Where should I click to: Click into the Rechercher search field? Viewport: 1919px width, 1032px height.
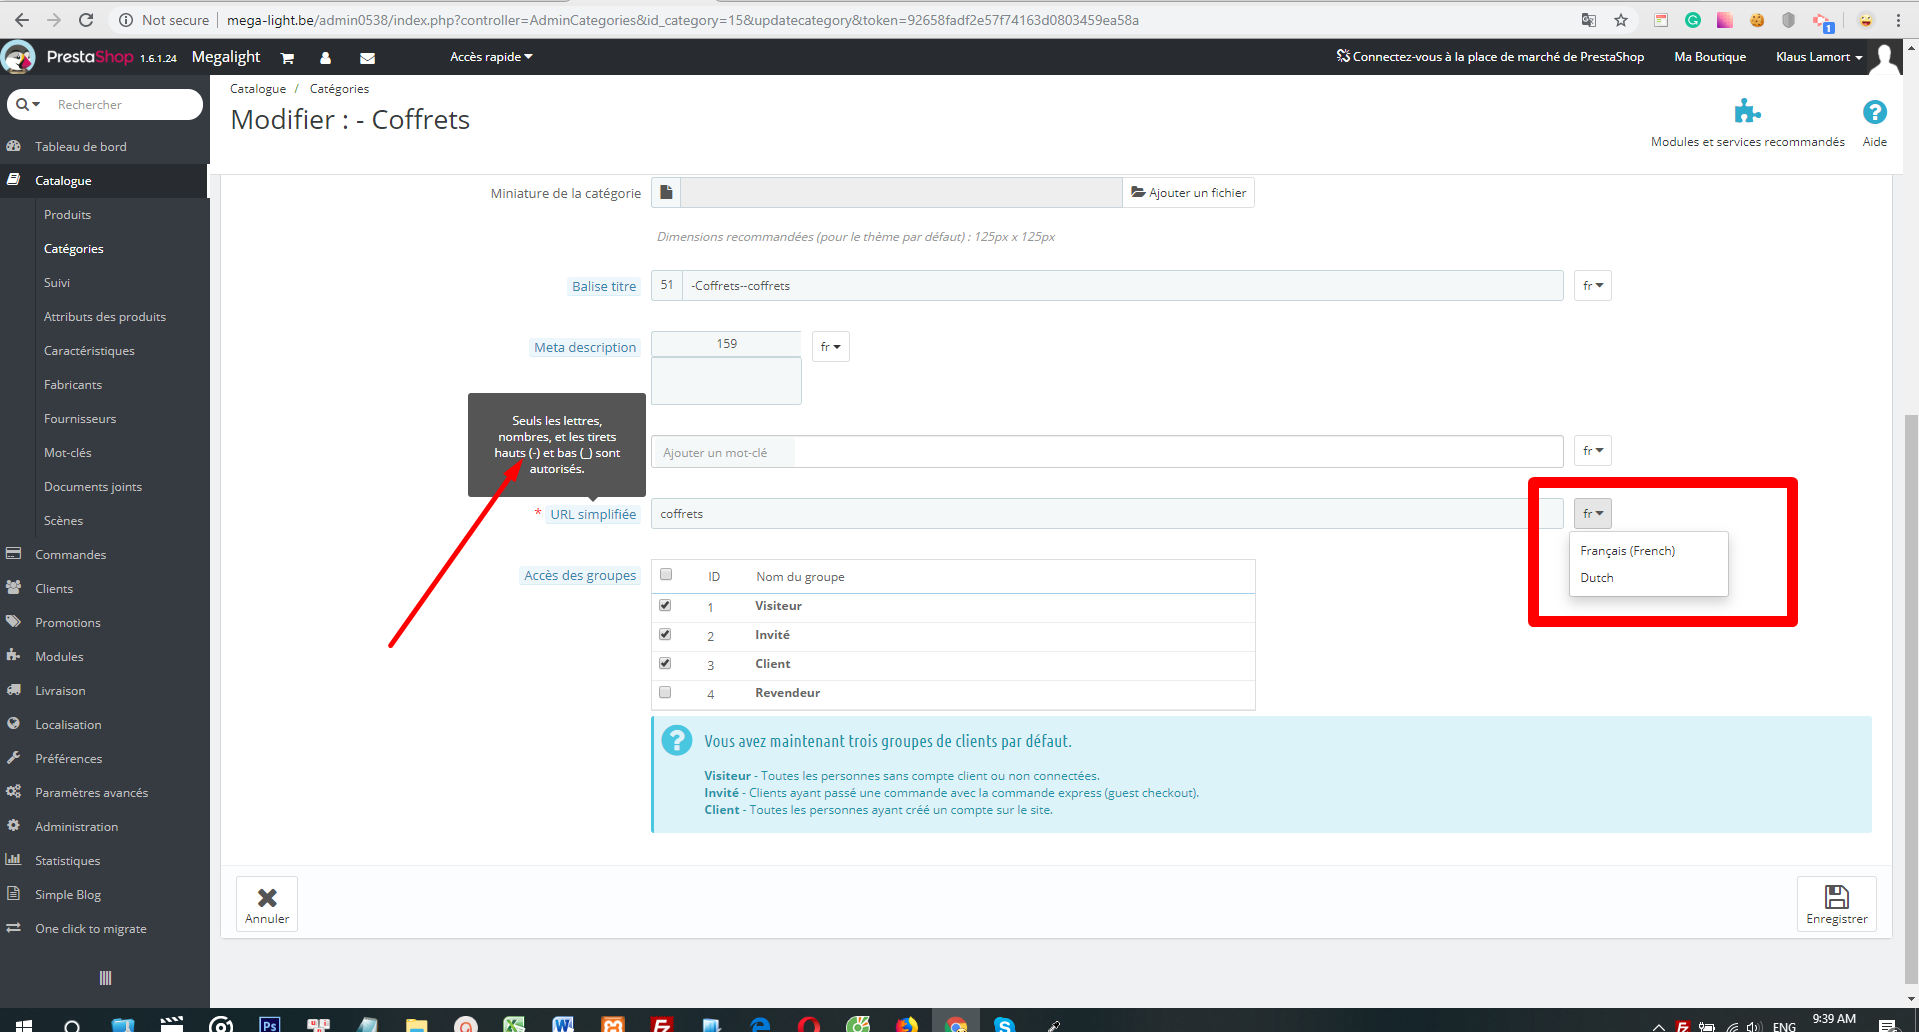[x=125, y=104]
